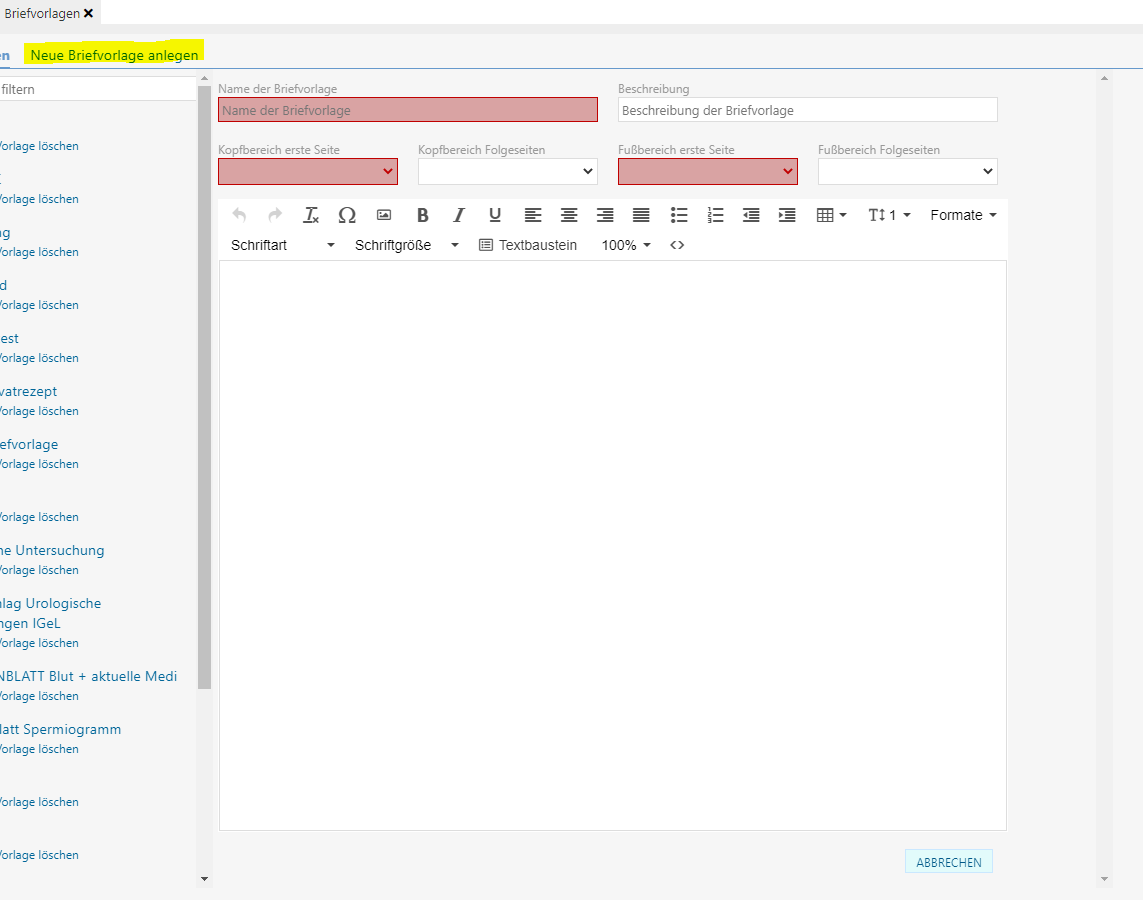Open the 100% zoom dropdown
This screenshot has height=900, width=1143.
[626, 245]
